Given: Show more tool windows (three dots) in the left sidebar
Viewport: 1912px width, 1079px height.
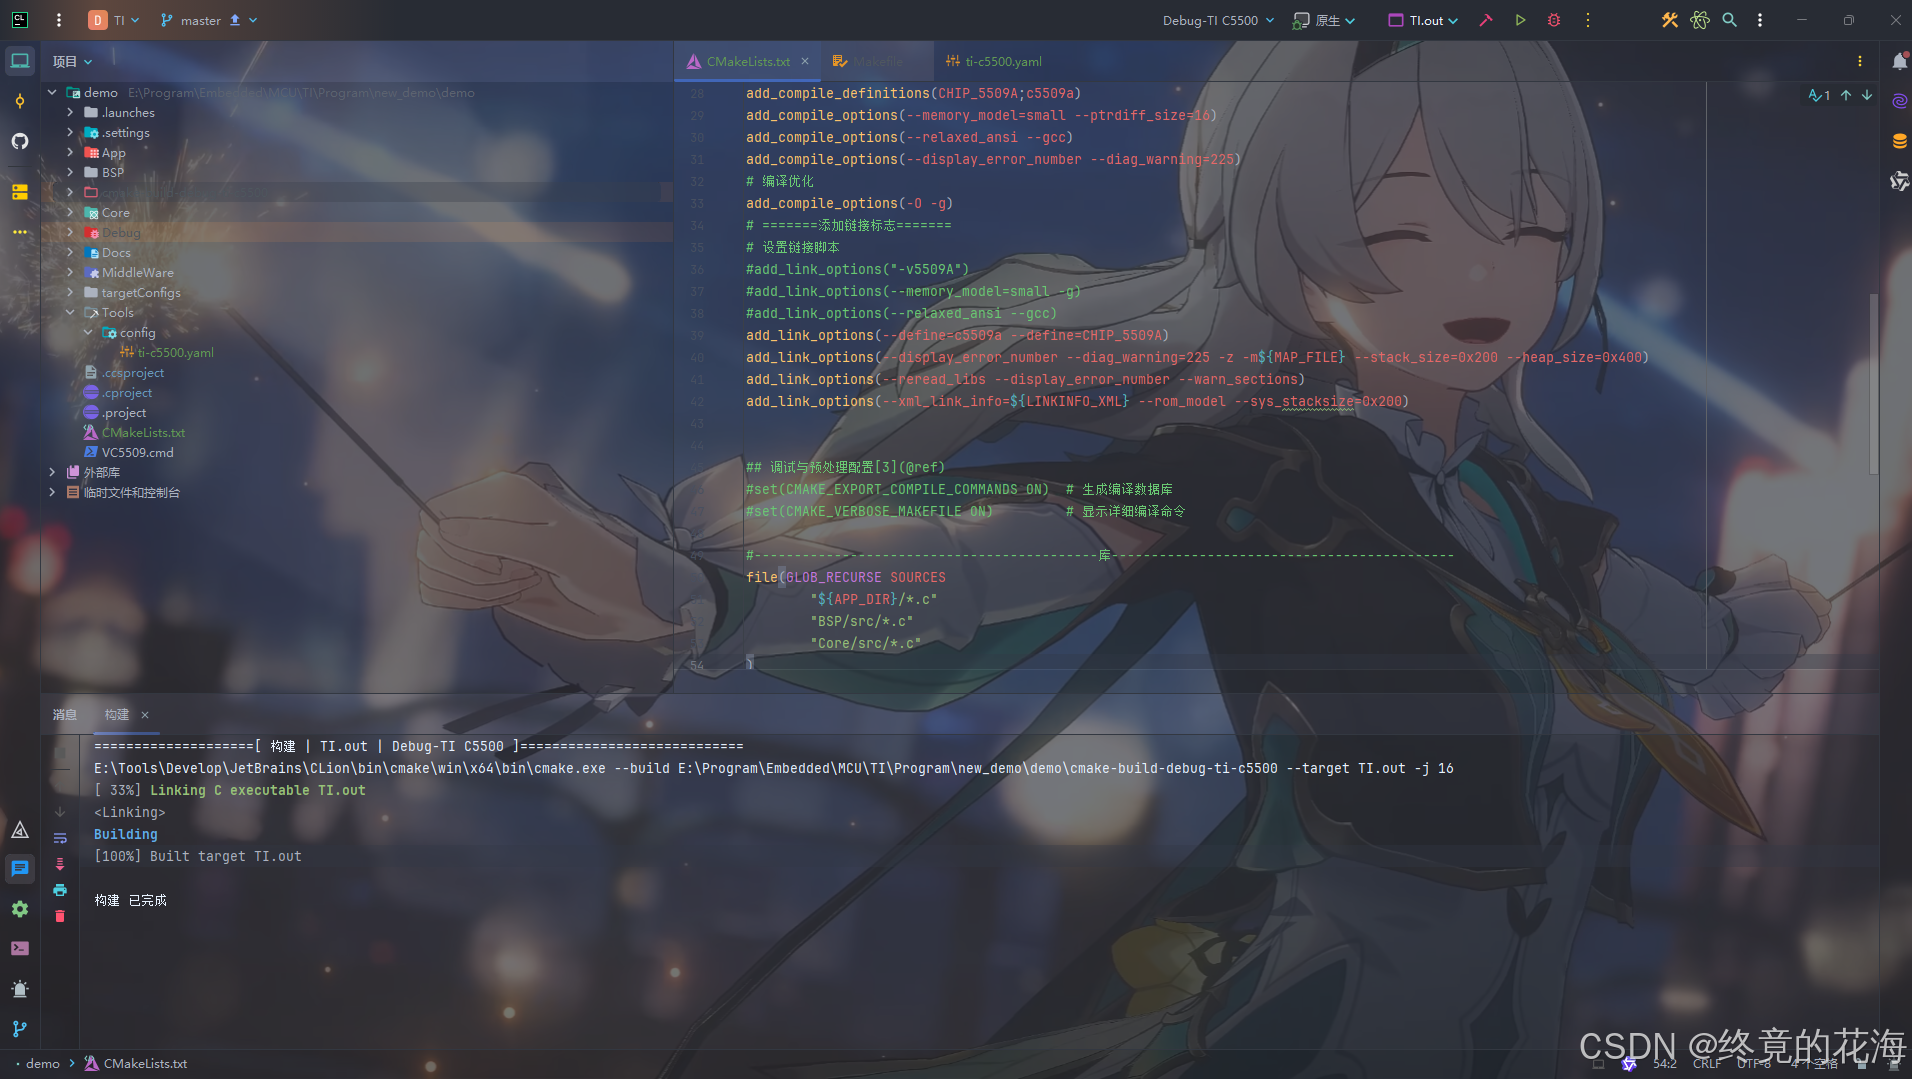Looking at the screenshot, I should coord(20,232).
